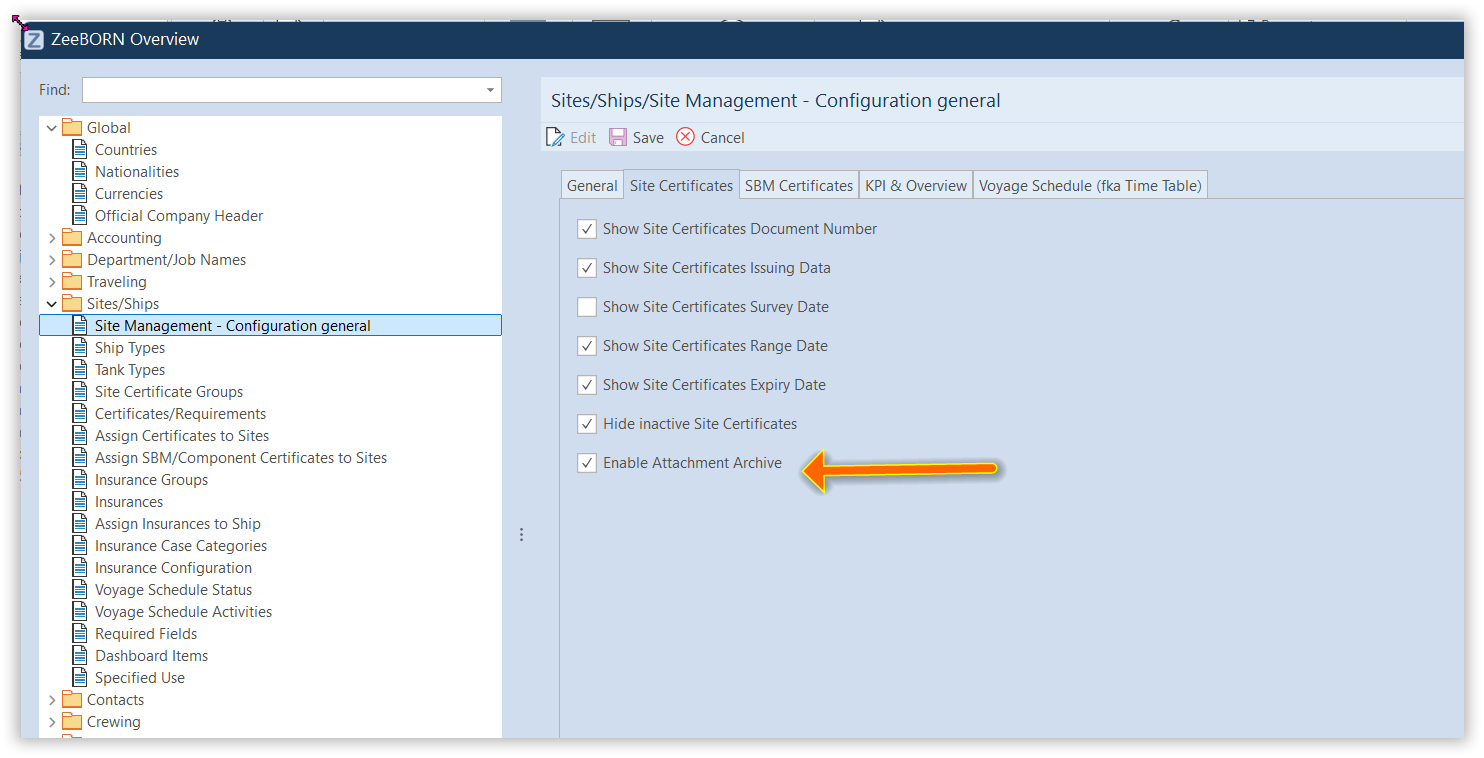Open Assign Certificates to Sites item
The image size is (1484, 758).
182,436
